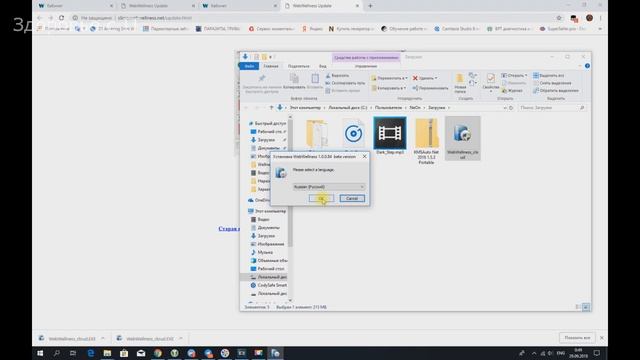Click Переименовать in the ribbon
The height and width of the screenshot is (360, 640).
coord(430,88)
